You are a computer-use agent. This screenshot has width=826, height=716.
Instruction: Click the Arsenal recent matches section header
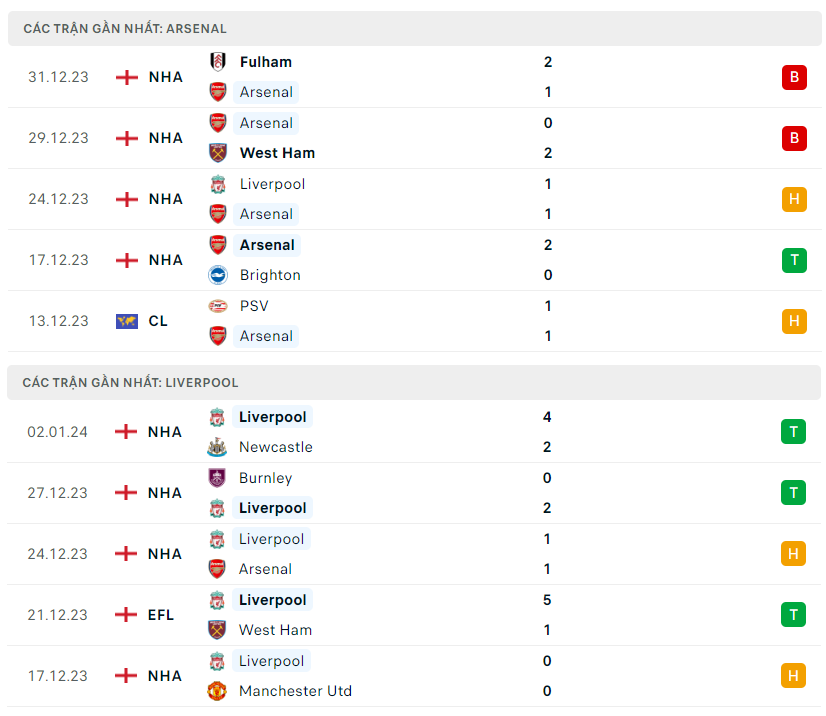125,29
